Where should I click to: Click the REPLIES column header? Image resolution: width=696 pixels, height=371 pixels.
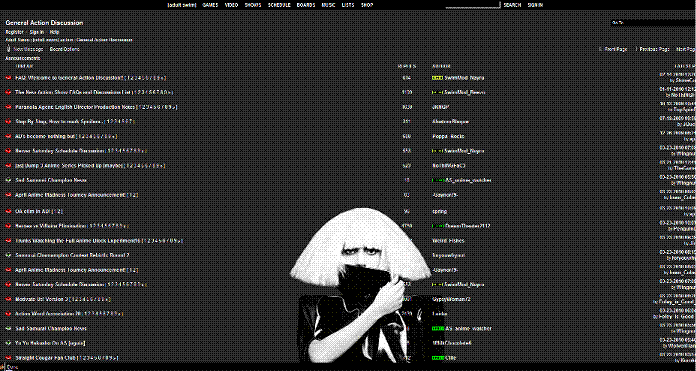[407, 67]
